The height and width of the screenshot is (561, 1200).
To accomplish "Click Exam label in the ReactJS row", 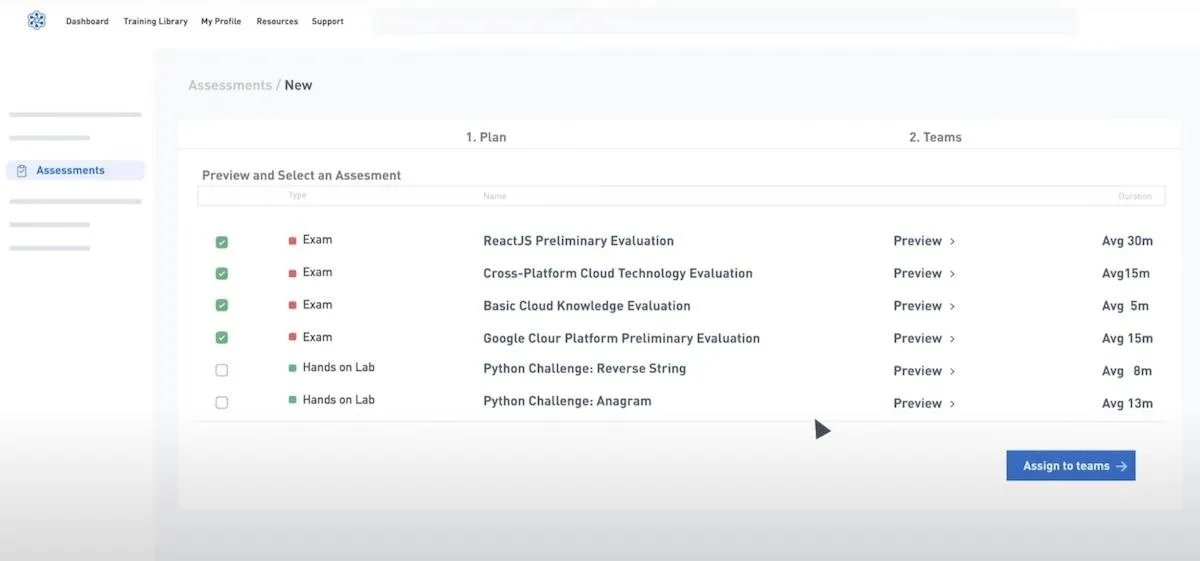I will [x=317, y=240].
